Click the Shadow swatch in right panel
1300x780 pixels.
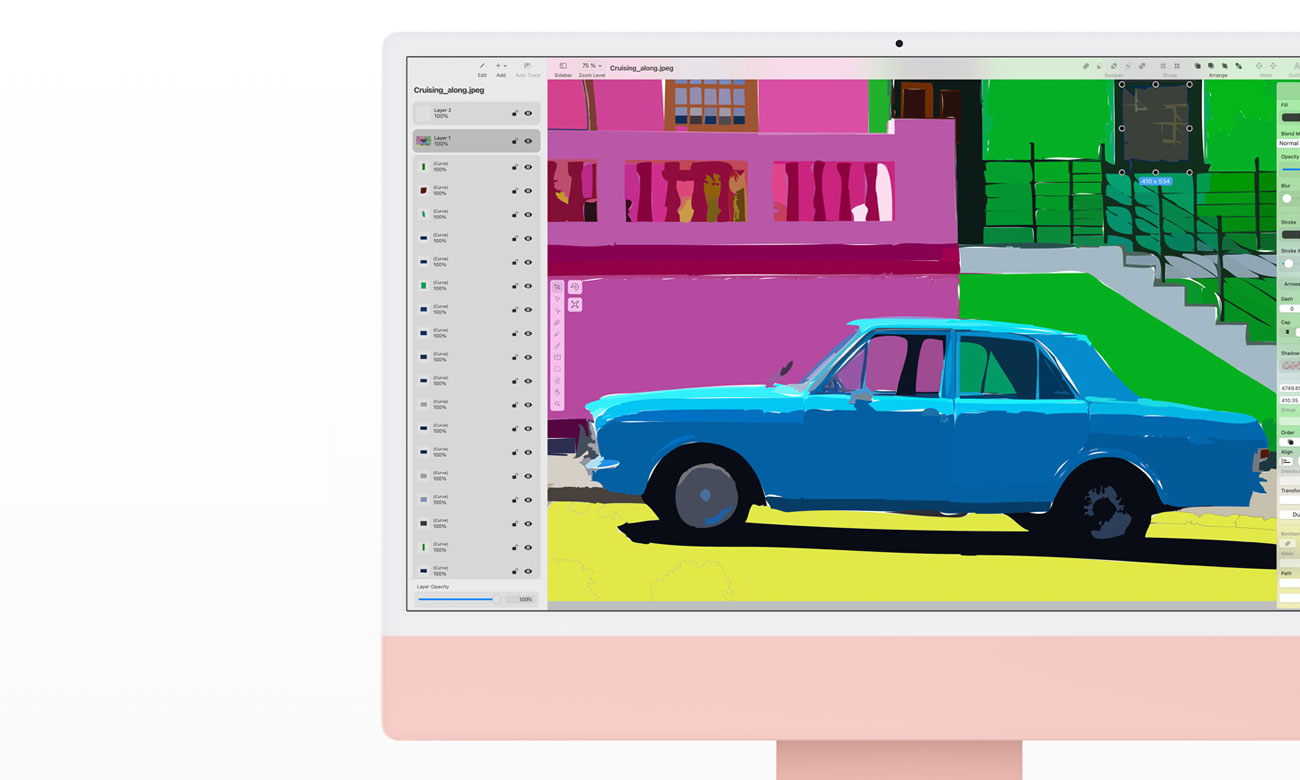(x=1291, y=366)
